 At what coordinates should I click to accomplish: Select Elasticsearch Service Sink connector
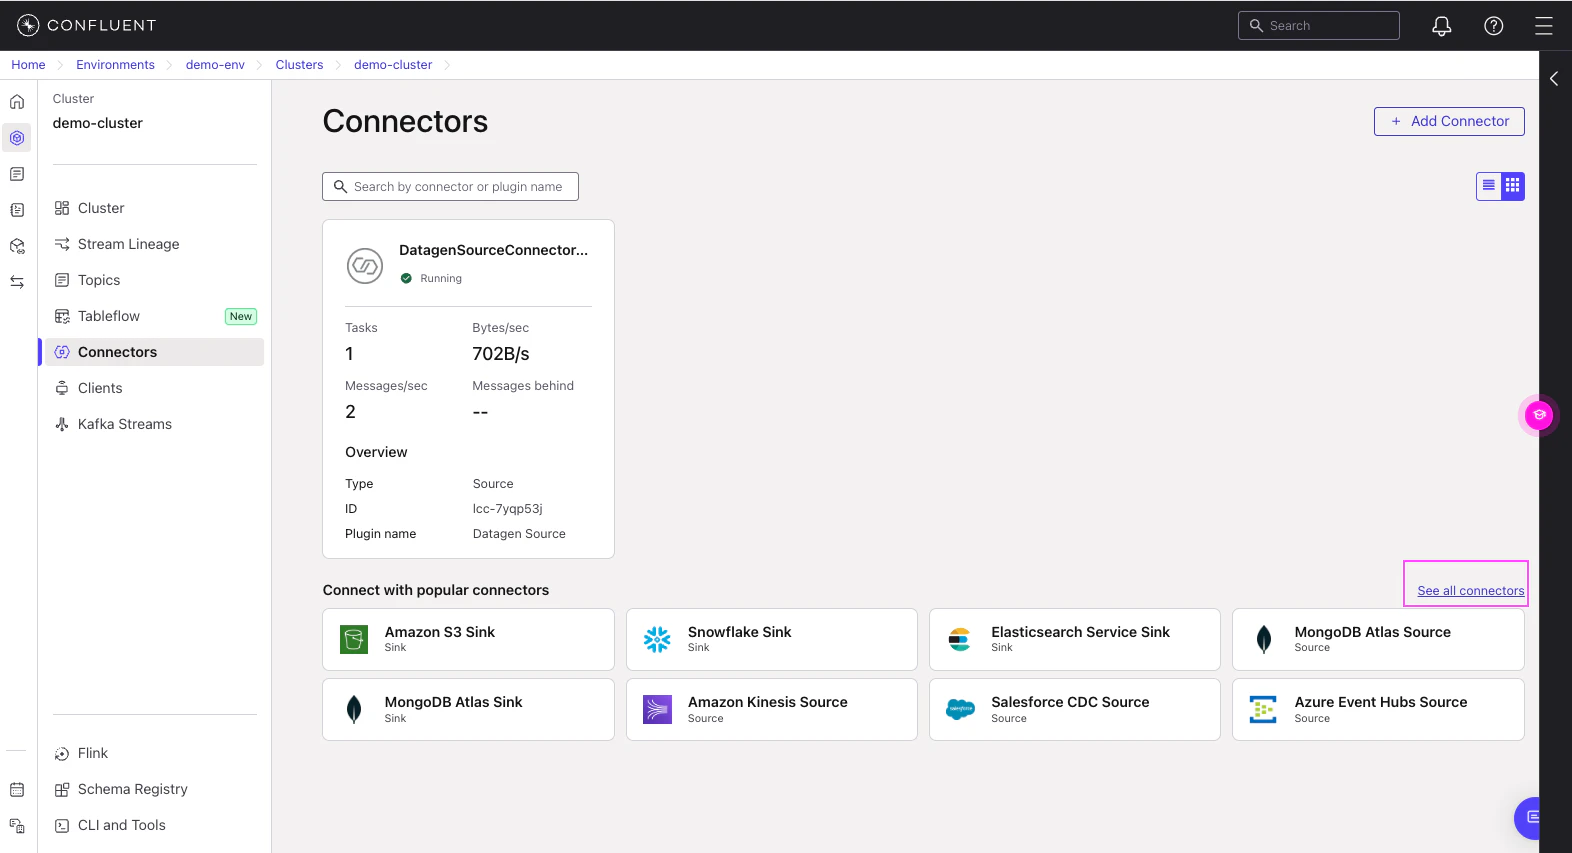pyautogui.click(x=1075, y=639)
